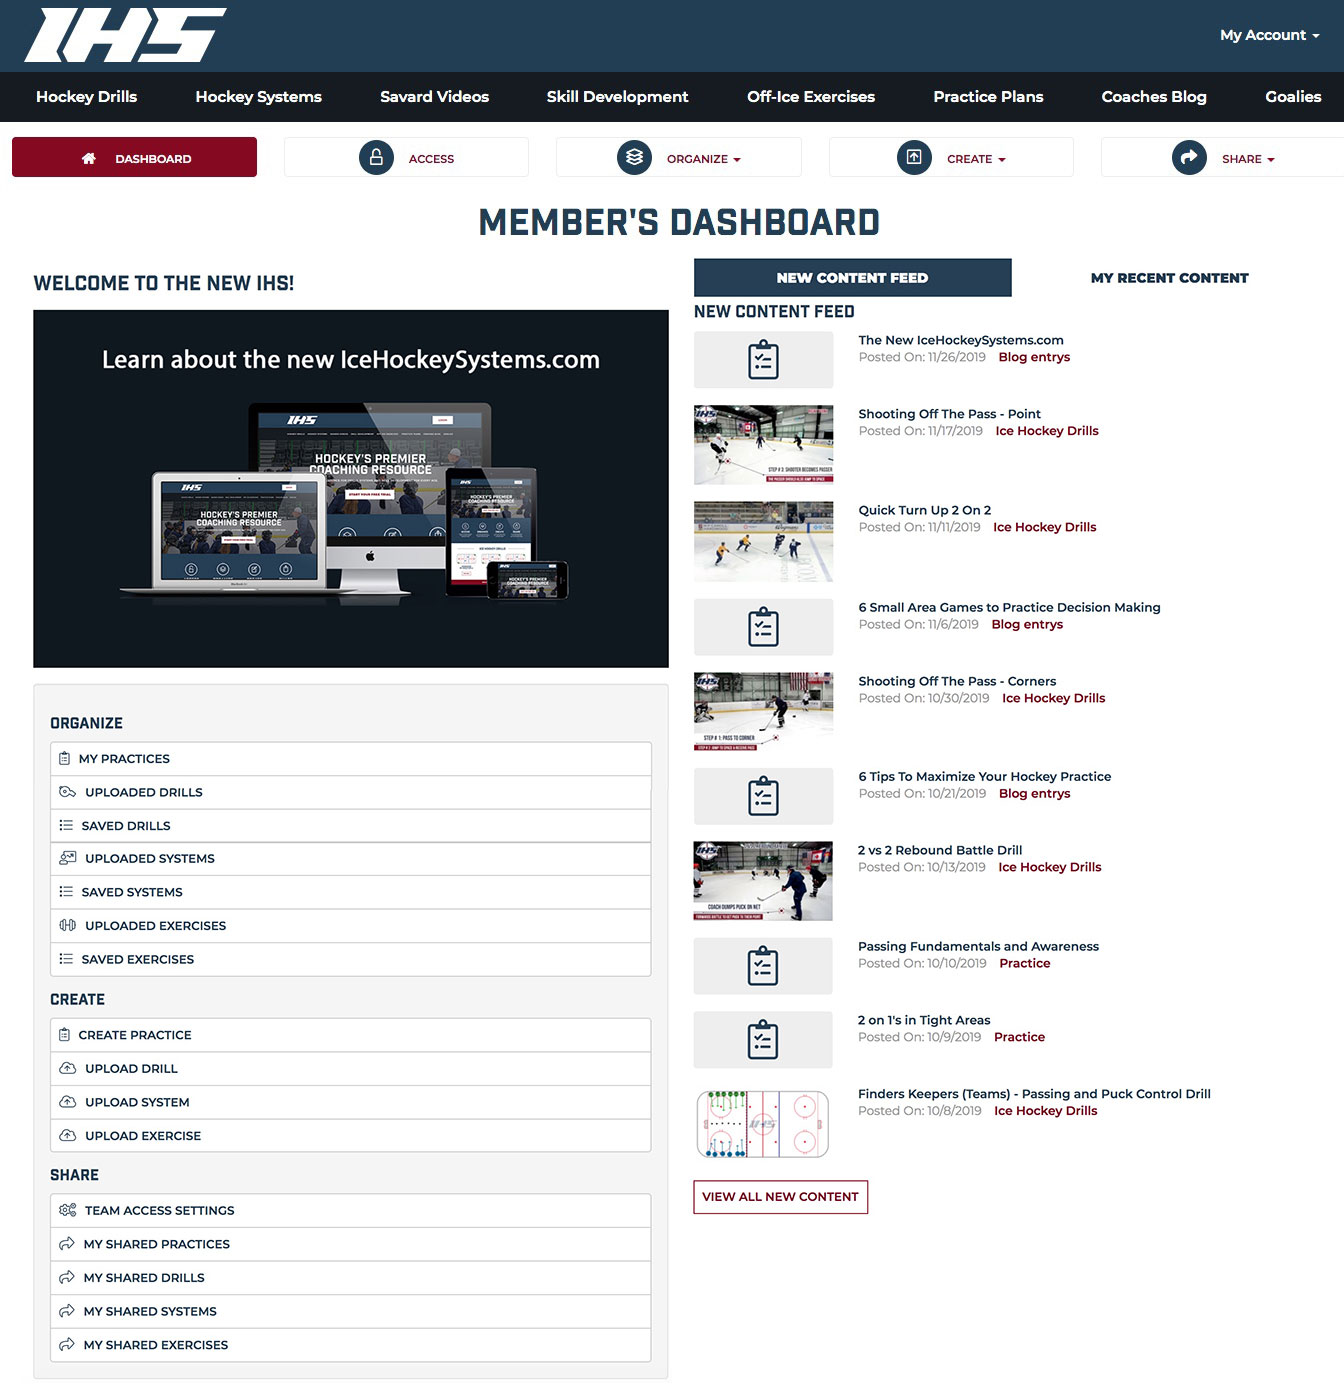This screenshot has width=1344, height=1387.
Task: Switch to the My Recent Content tab
Action: click(1170, 278)
